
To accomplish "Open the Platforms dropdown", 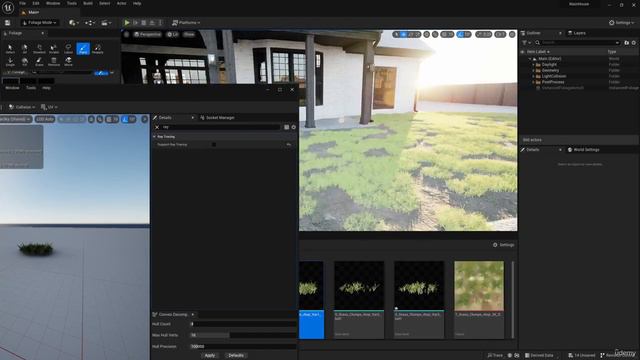I will [186, 23].
